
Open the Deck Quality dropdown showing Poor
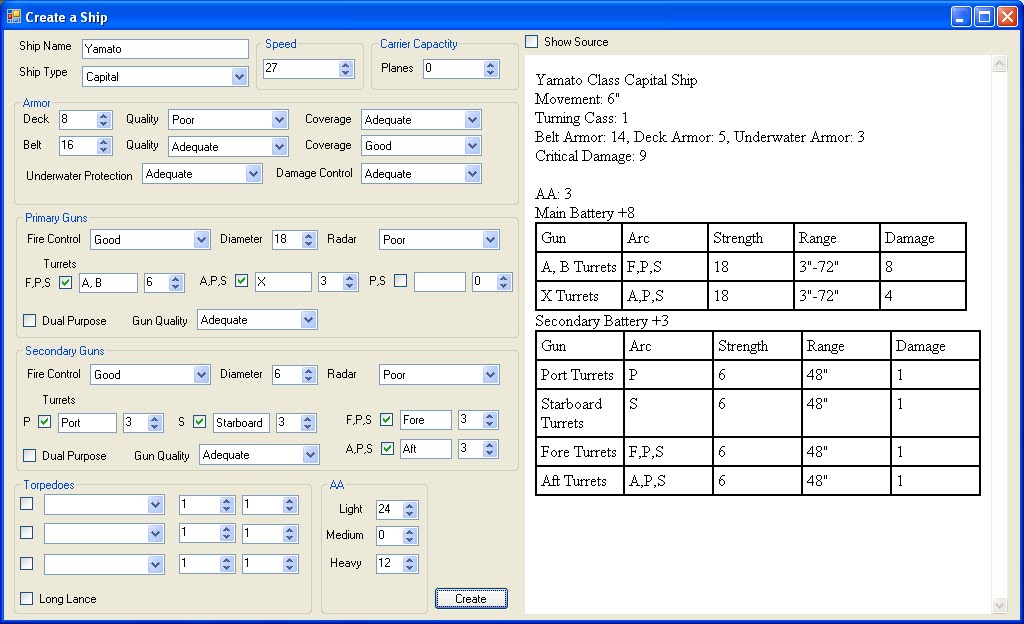[x=280, y=119]
